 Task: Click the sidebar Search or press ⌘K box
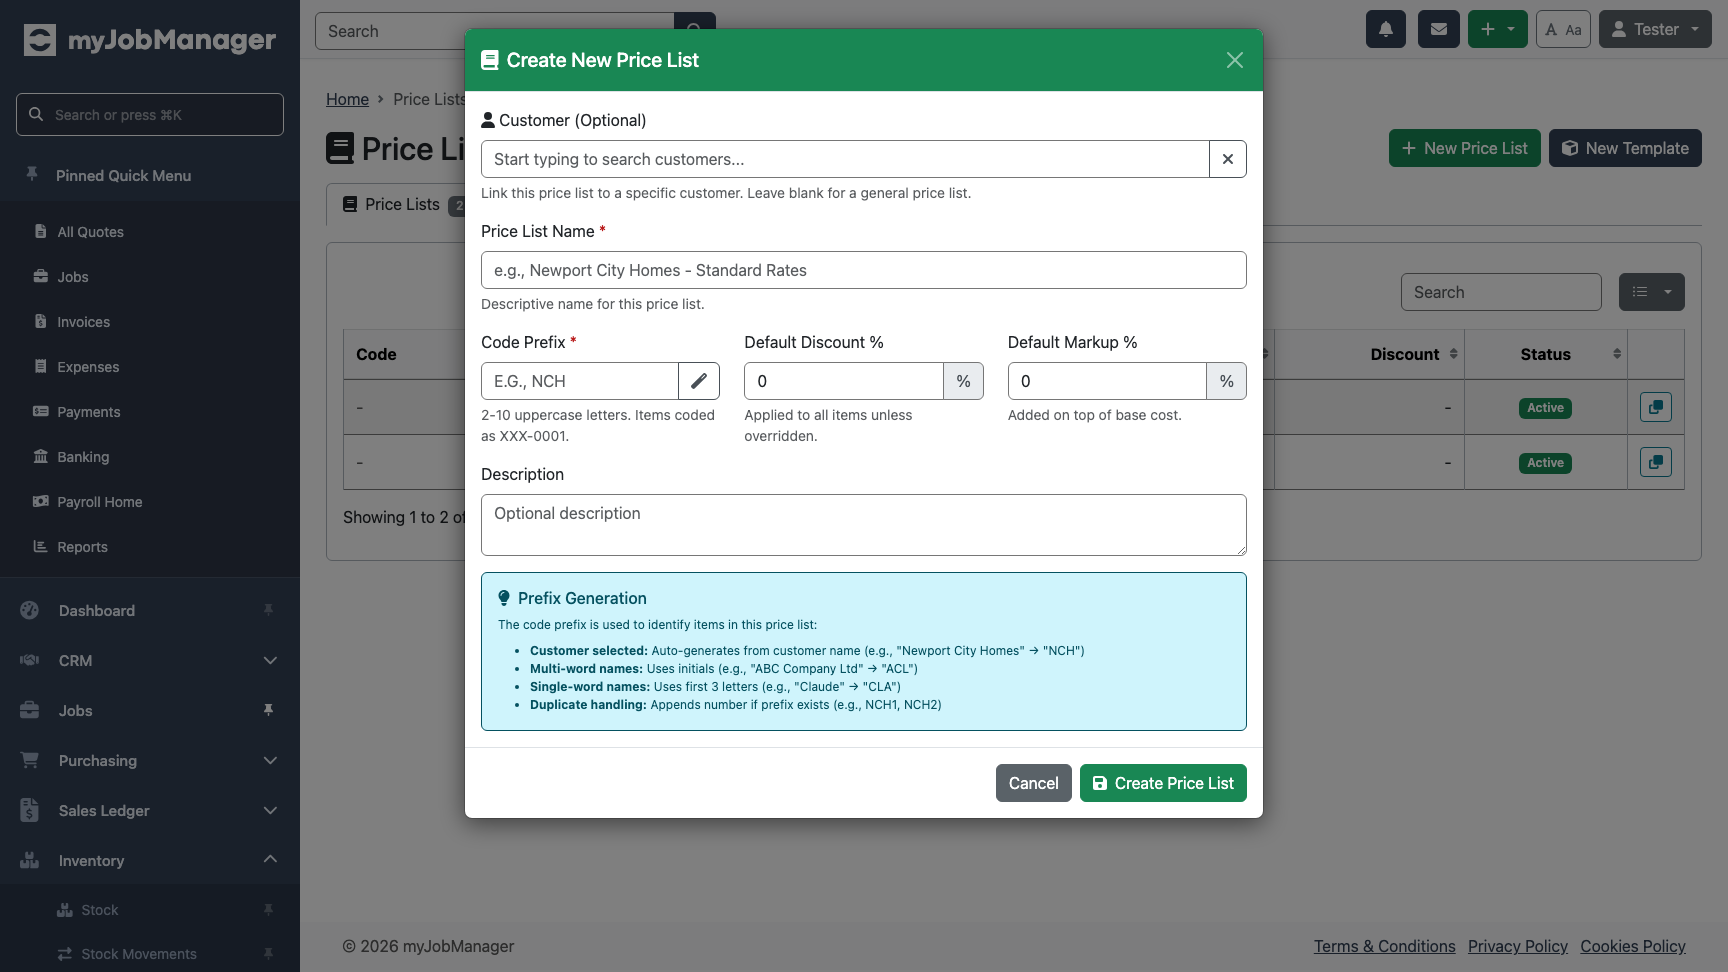click(x=150, y=115)
